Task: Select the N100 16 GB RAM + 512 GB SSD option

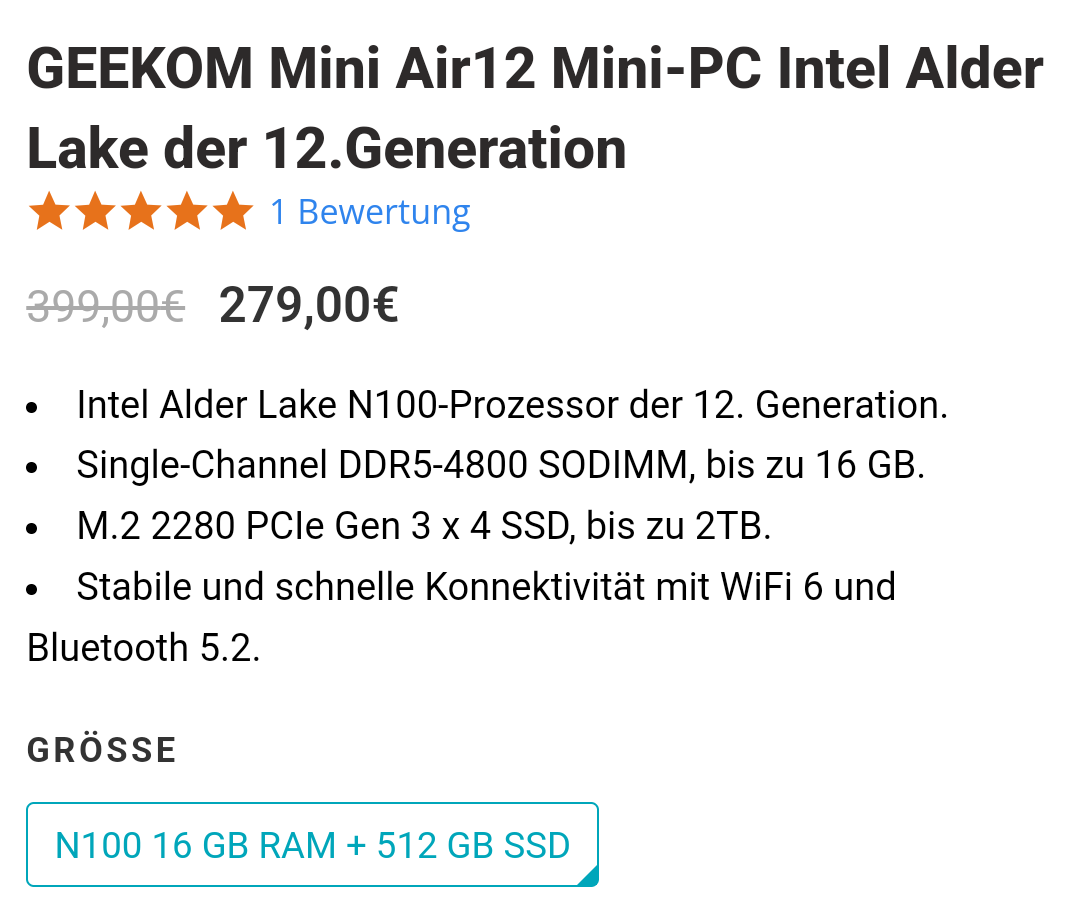Action: pyautogui.click(x=312, y=844)
